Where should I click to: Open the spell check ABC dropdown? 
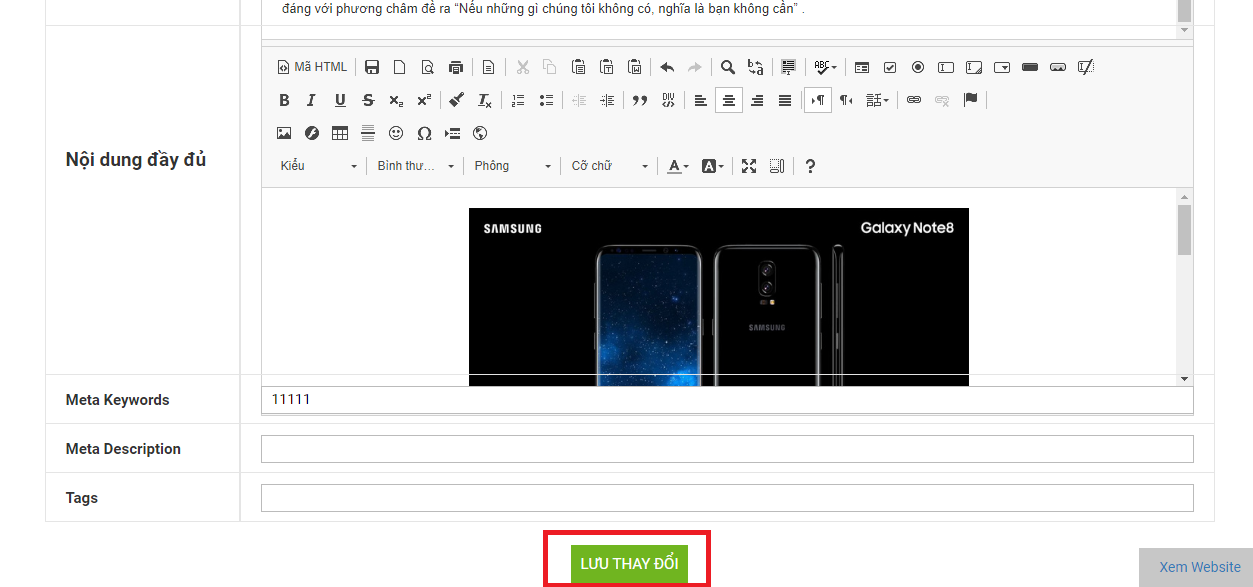[x=825, y=67]
